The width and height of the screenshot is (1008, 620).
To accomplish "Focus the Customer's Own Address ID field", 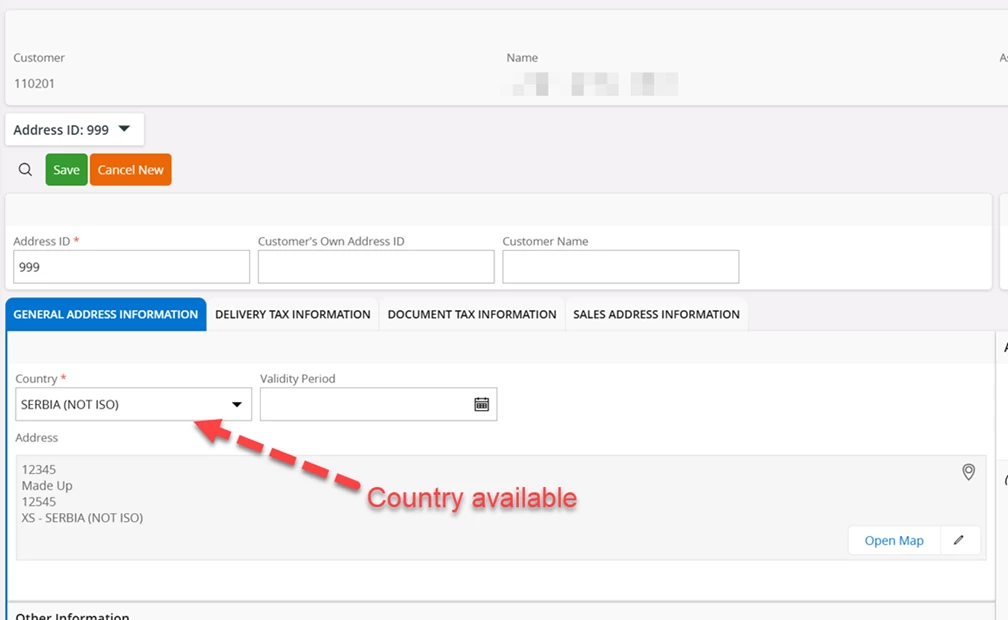I will 376,267.
